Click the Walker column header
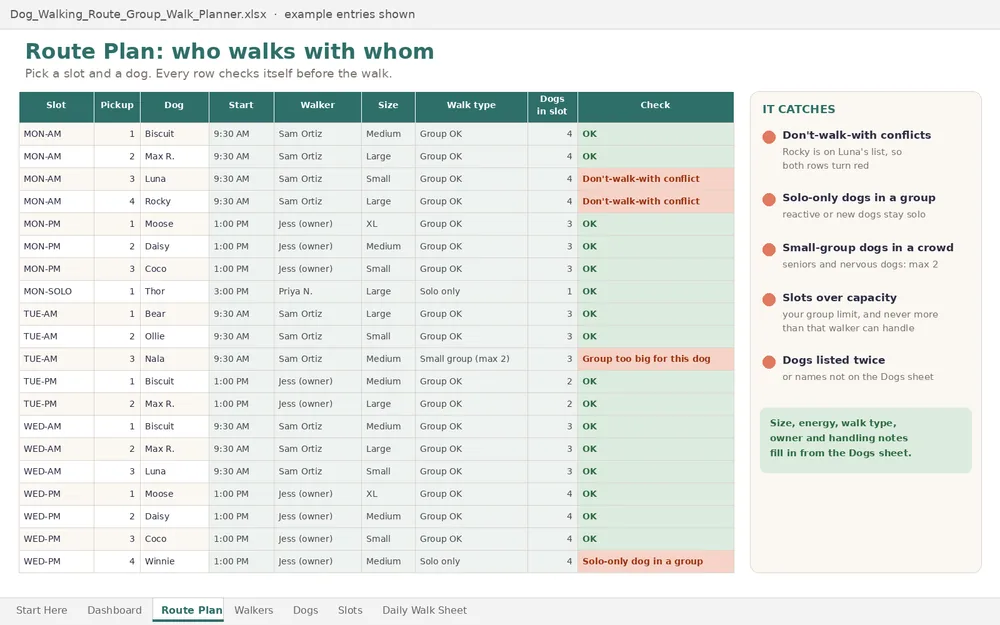 [x=318, y=107]
